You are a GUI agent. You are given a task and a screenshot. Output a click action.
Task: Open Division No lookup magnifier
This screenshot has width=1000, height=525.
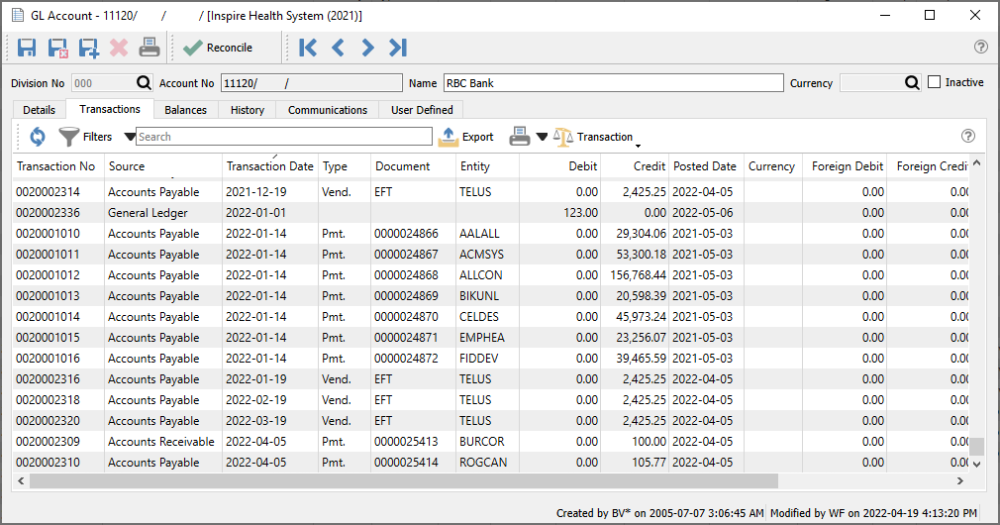pyautogui.click(x=144, y=83)
